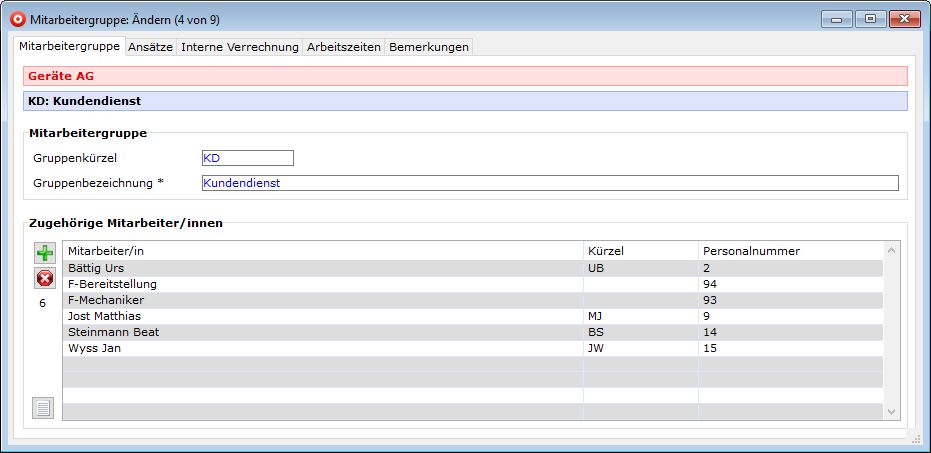Click the Gruppenbezeichnung text field
Image resolution: width=931 pixels, height=453 pixels.
click(x=549, y=183)
